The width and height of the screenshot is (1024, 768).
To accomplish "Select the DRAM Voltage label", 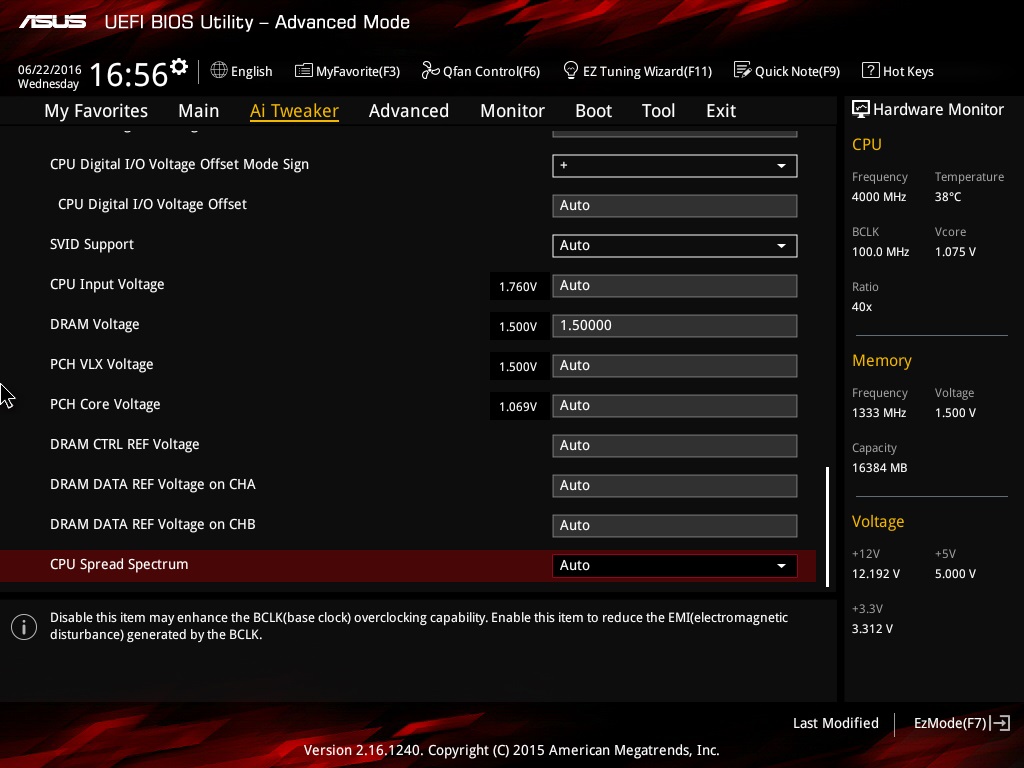I will coord(95,325).
